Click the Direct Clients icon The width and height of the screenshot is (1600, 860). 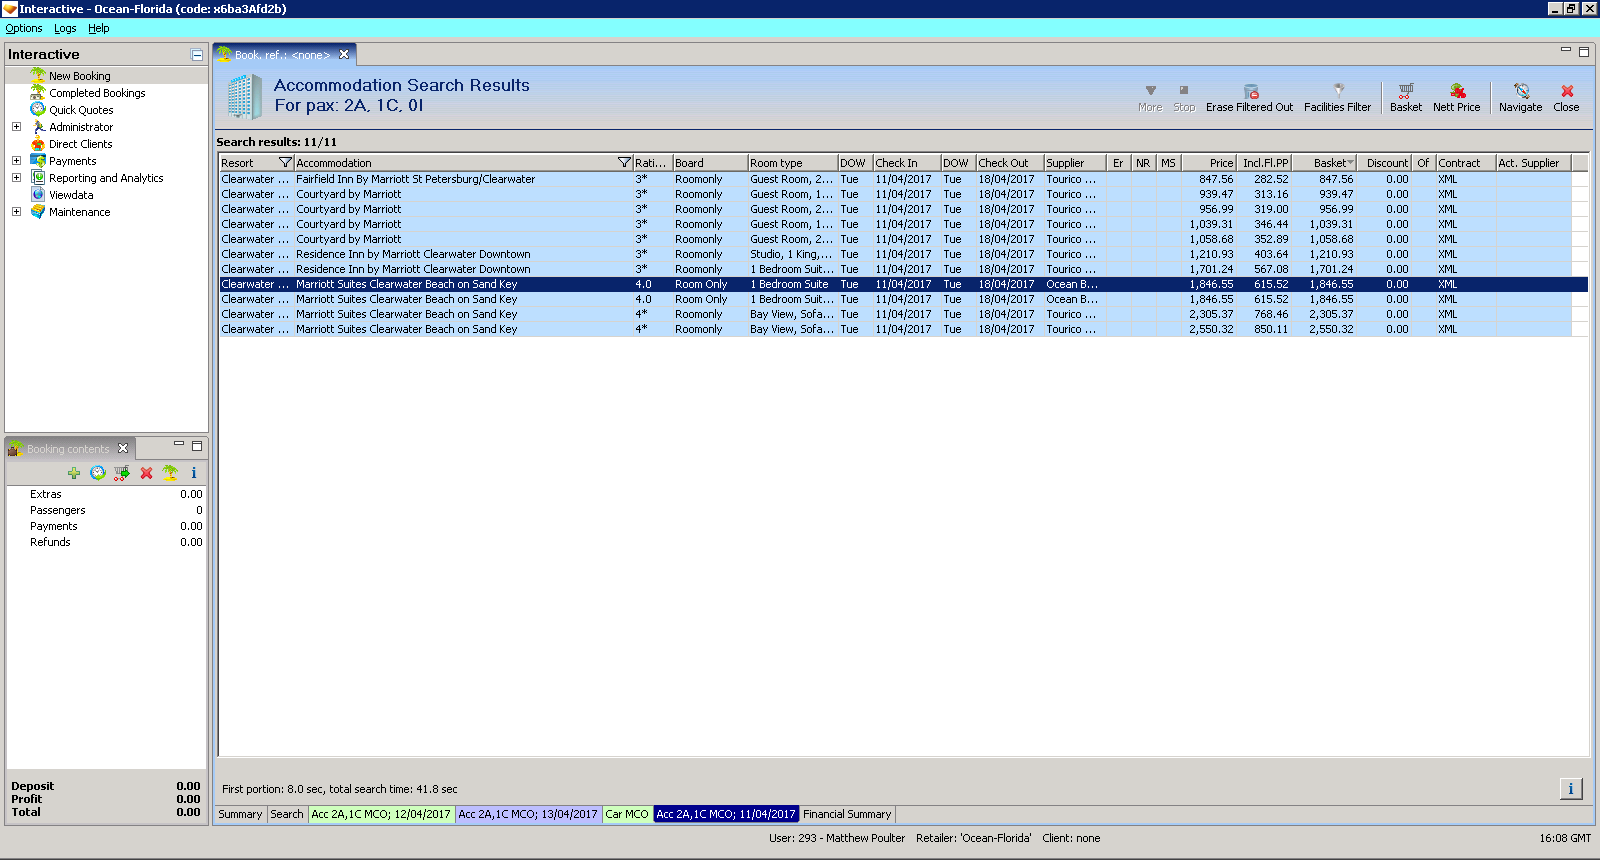(x=38, y=143)
